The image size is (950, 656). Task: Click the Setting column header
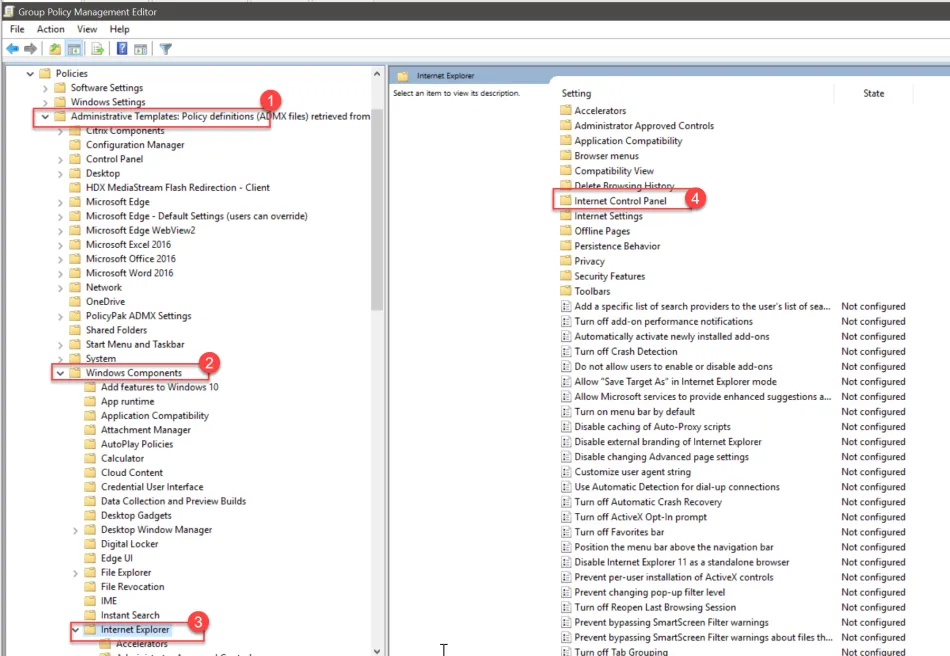point(577,93)
